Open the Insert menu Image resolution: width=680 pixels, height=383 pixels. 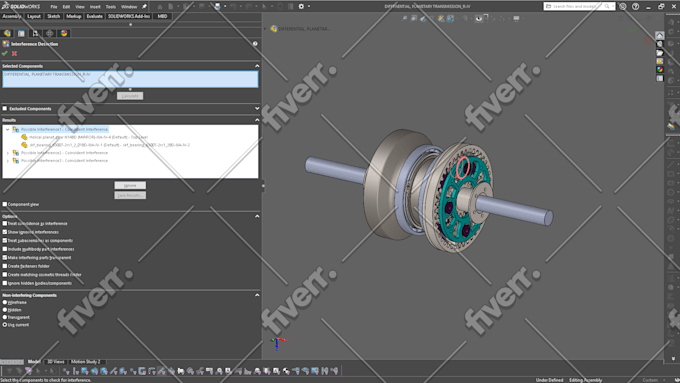[95, 7]
